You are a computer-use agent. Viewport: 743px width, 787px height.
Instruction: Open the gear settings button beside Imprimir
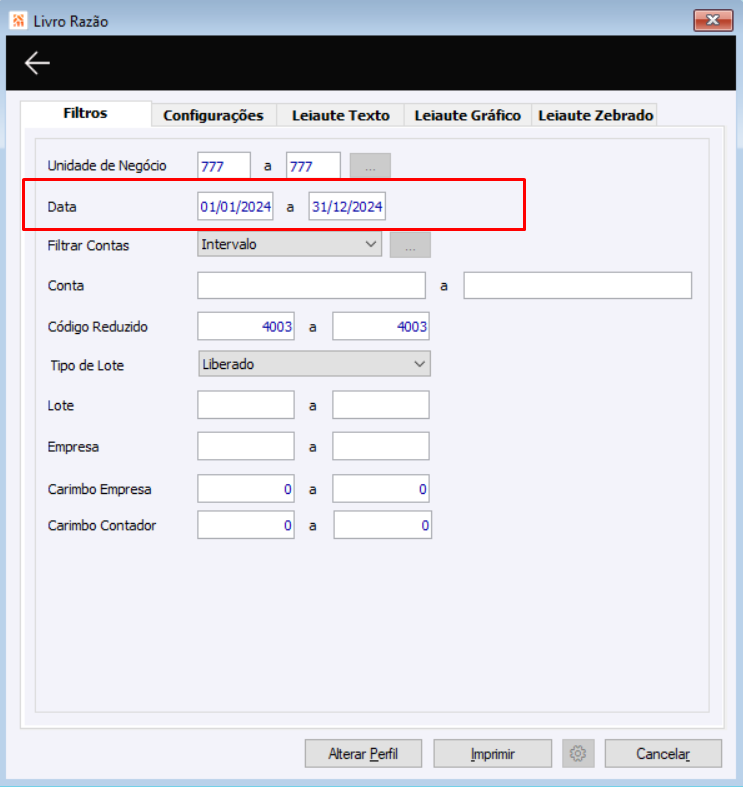[578, 753]
